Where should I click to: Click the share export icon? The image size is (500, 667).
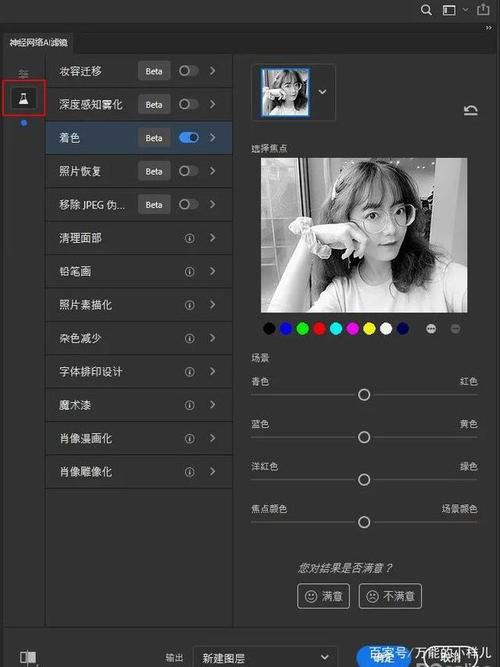(483, 9)
